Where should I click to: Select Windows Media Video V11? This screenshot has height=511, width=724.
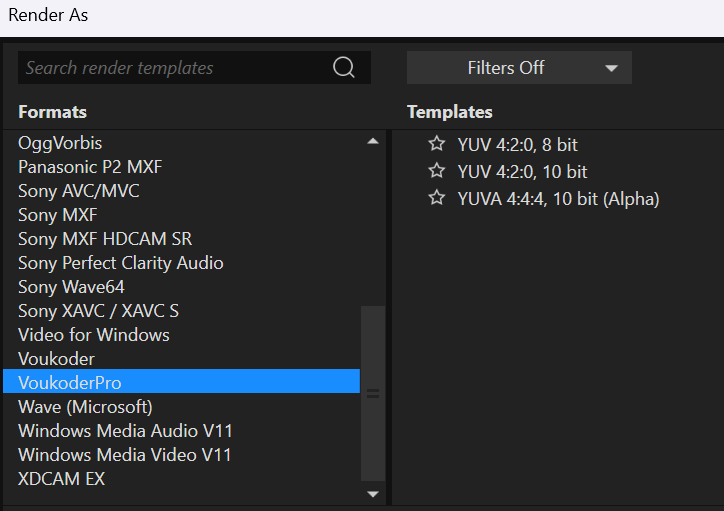125,455
